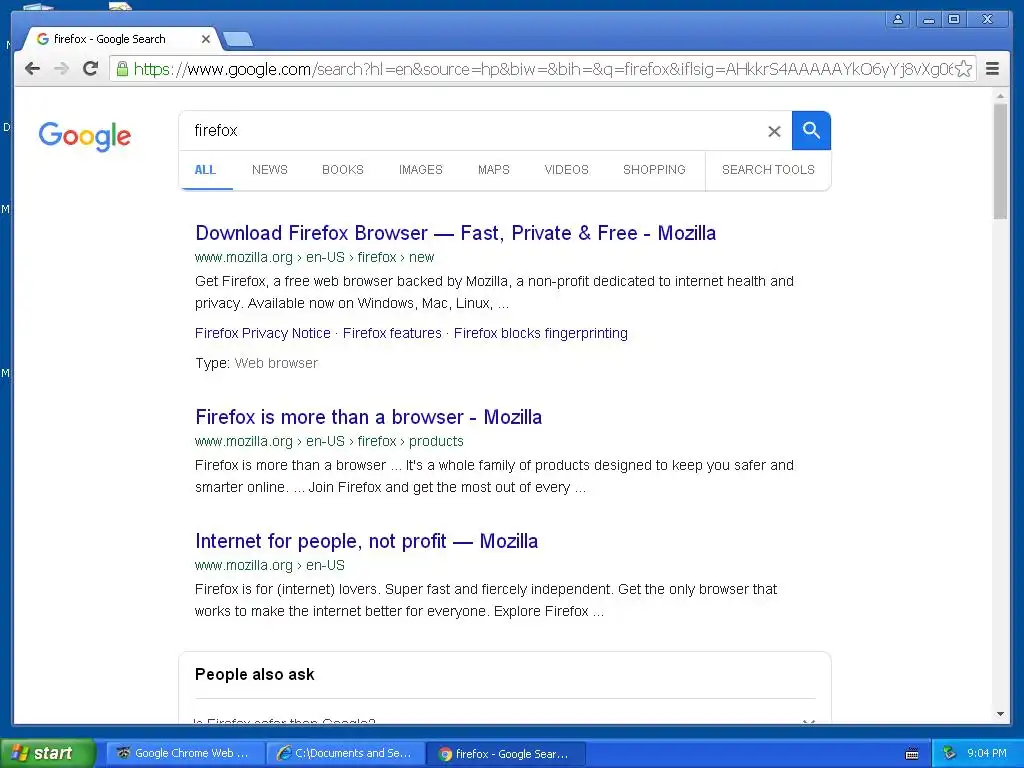Bookmark this page with the star icon
The height and width of the screenshot is (768, 1024).
(963, 69)
